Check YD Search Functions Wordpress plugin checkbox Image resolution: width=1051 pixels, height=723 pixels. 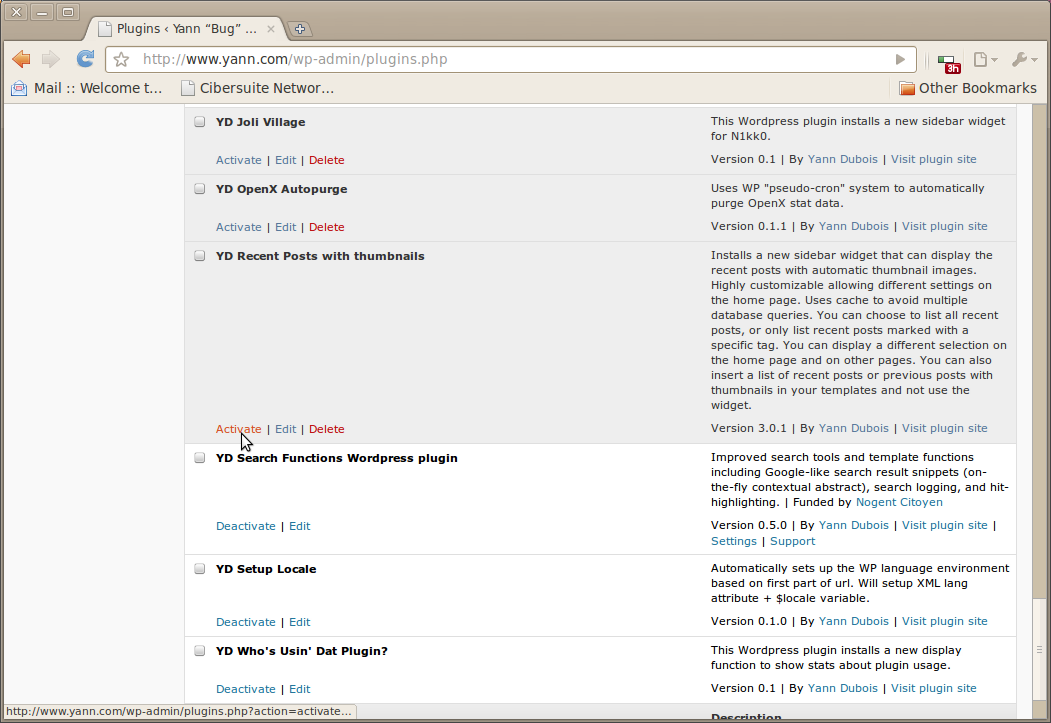[x=200, y=458]
